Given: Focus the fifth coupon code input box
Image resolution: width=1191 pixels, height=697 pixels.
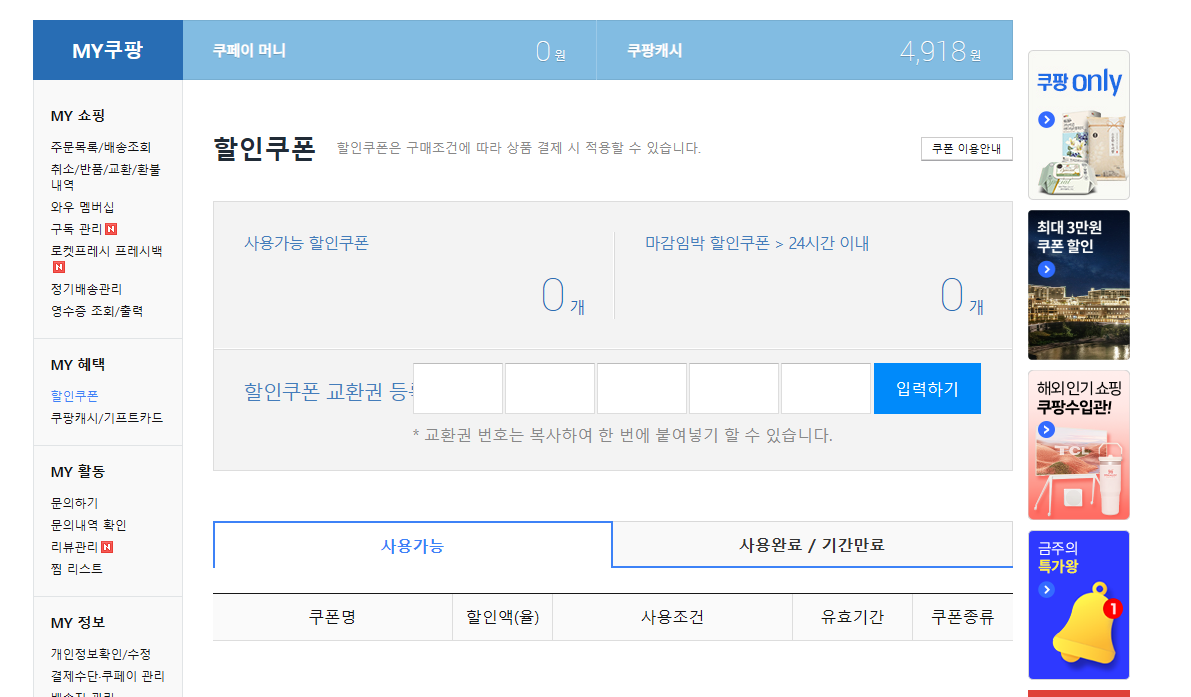Looking at the screenshot, I should (826, 389).
